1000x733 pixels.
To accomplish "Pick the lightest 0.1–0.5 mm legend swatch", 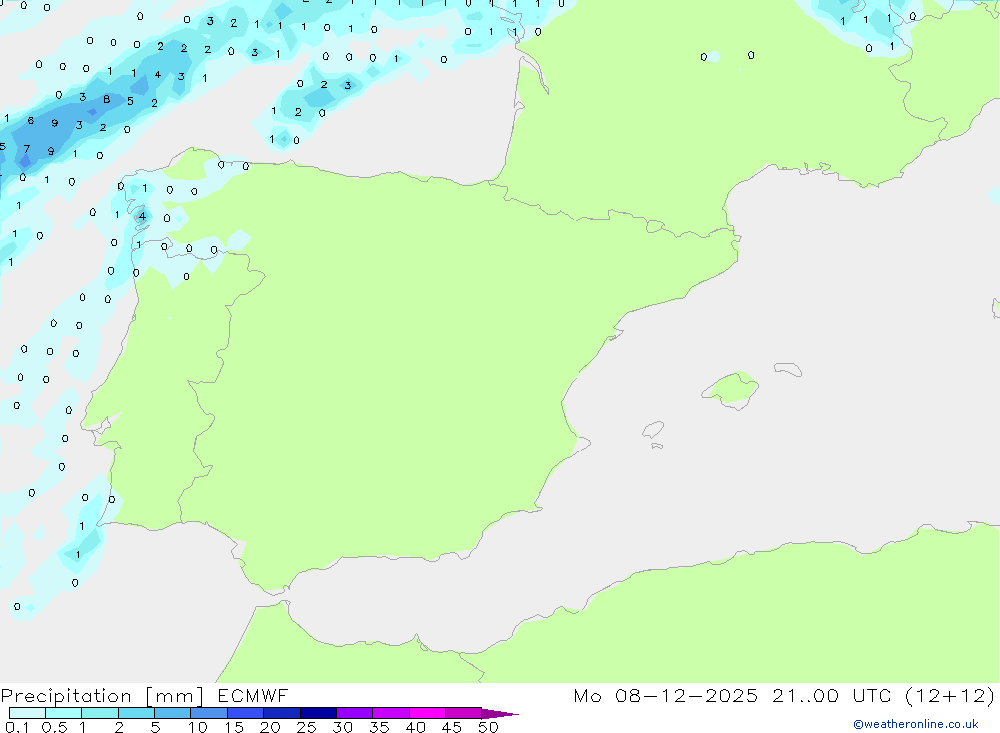I will 27,714.
